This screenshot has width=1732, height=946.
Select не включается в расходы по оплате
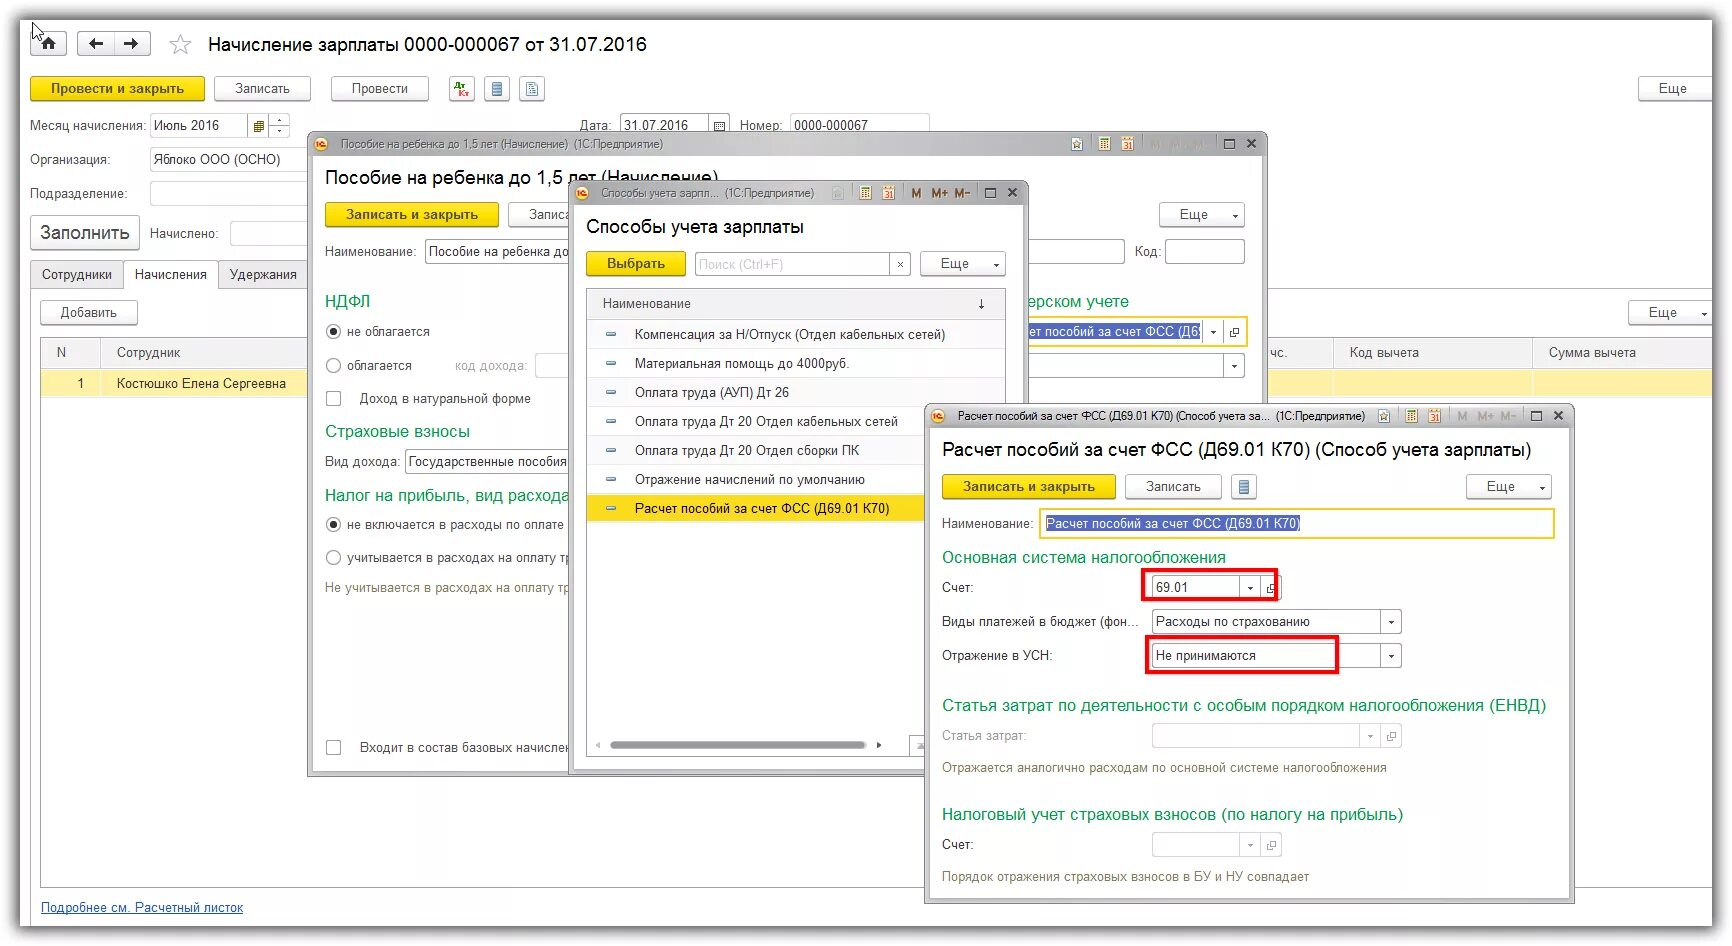(x=334, y=525)
